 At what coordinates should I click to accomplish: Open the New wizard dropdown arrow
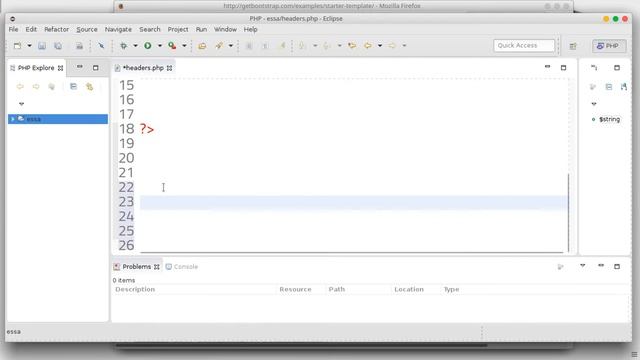point(29,46)
